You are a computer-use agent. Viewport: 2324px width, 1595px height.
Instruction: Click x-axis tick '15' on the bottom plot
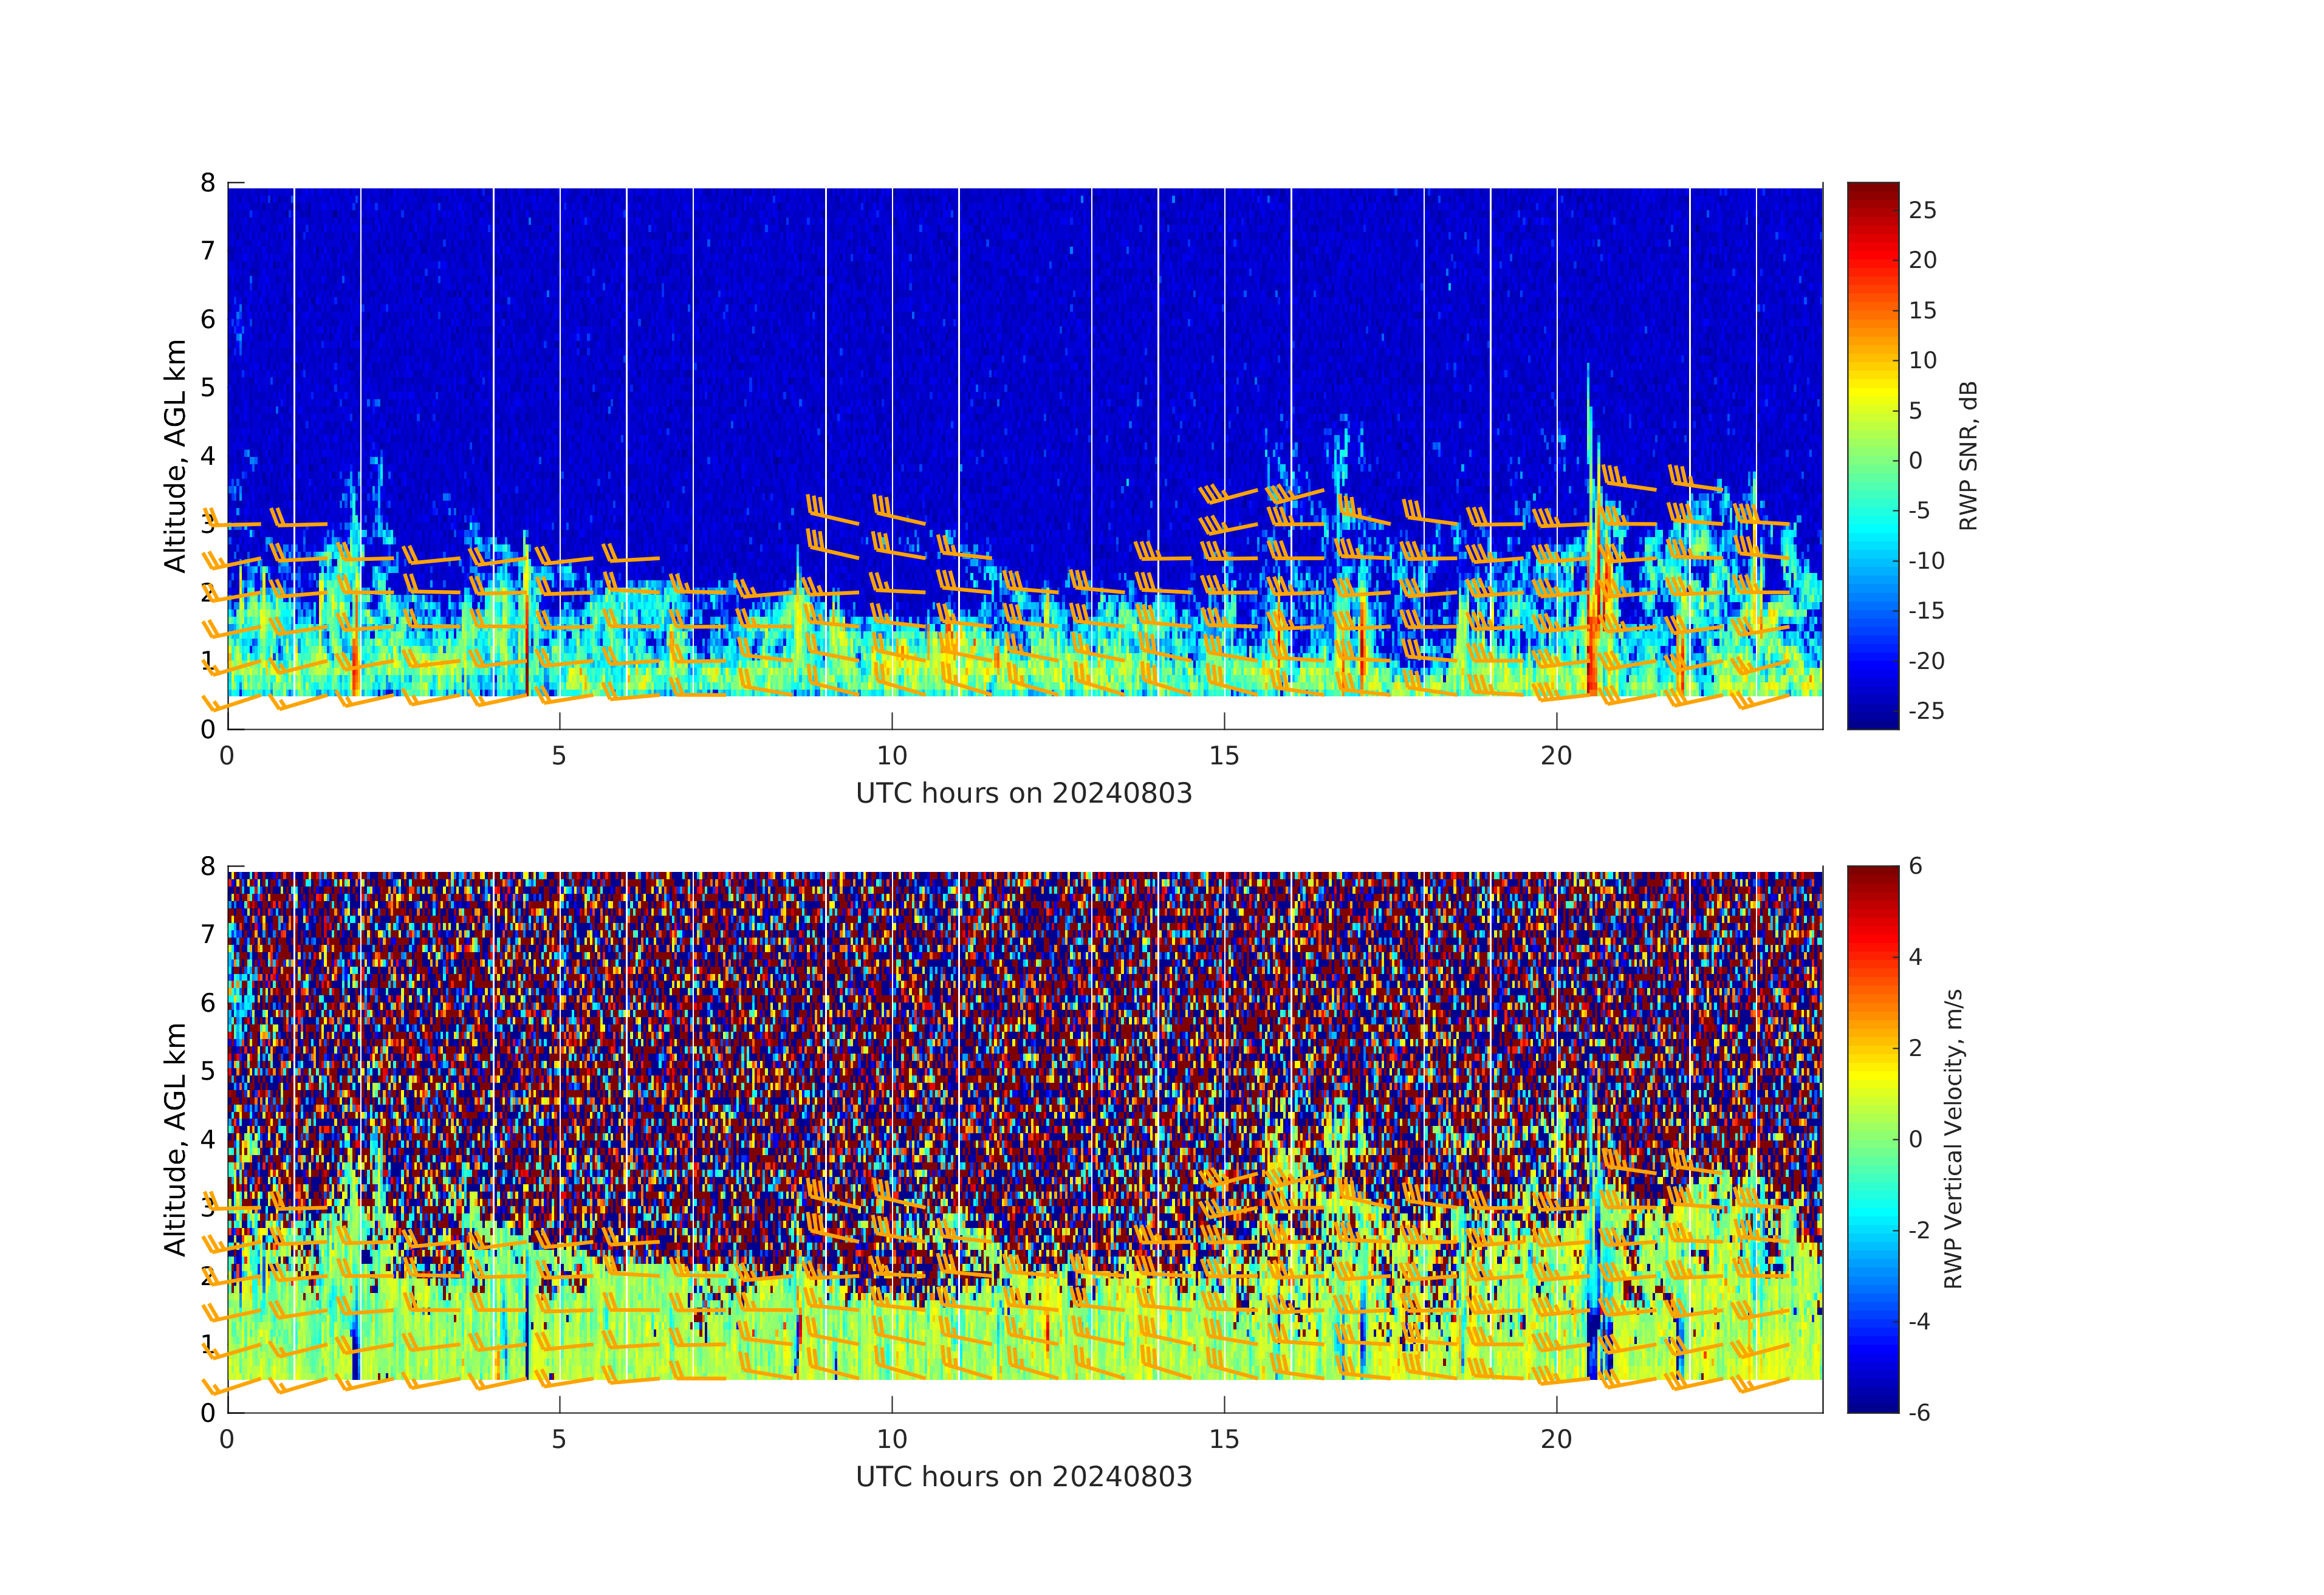pyautogui.click(x=1224, y=1440)
